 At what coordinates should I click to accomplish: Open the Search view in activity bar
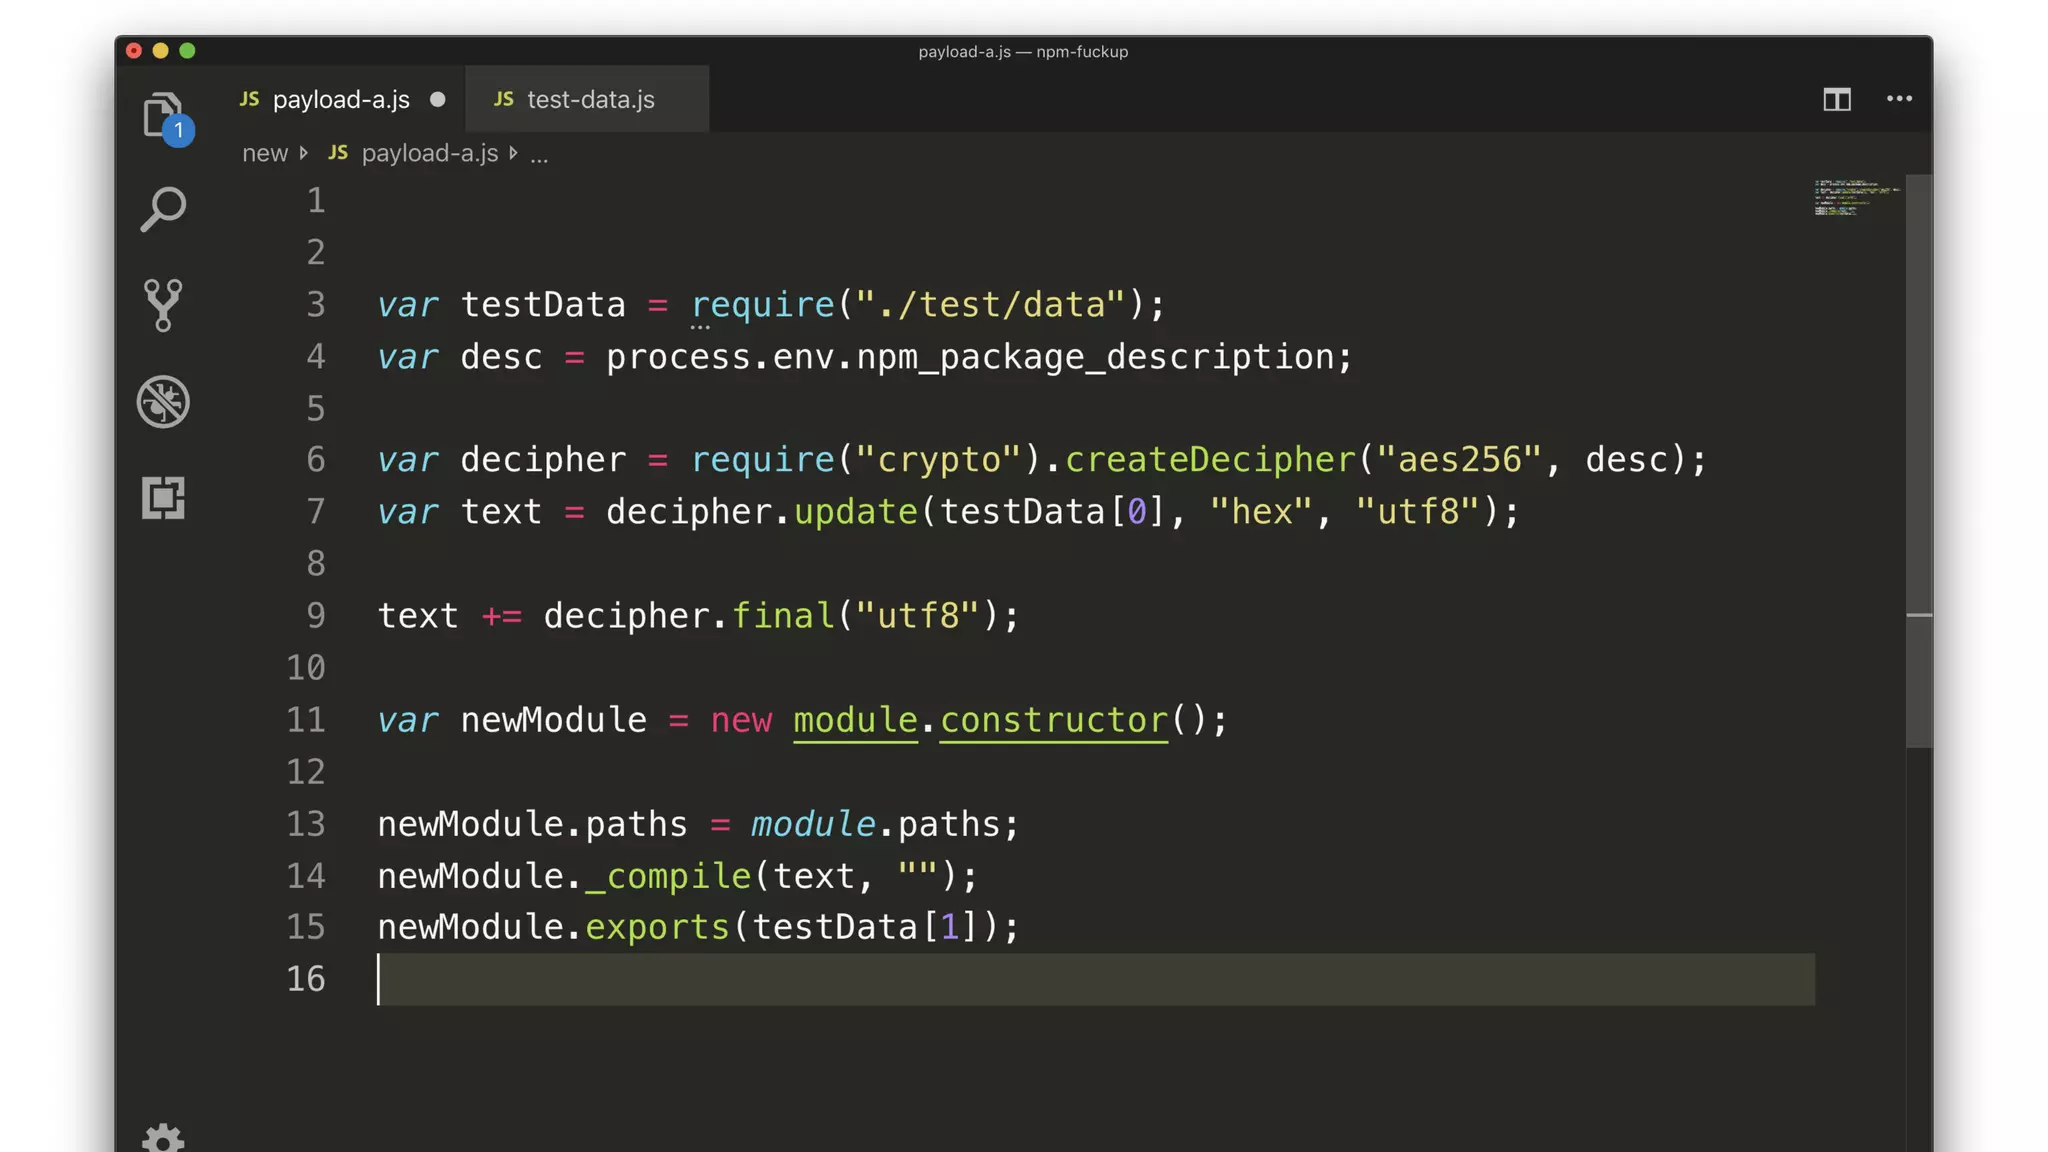162,209
